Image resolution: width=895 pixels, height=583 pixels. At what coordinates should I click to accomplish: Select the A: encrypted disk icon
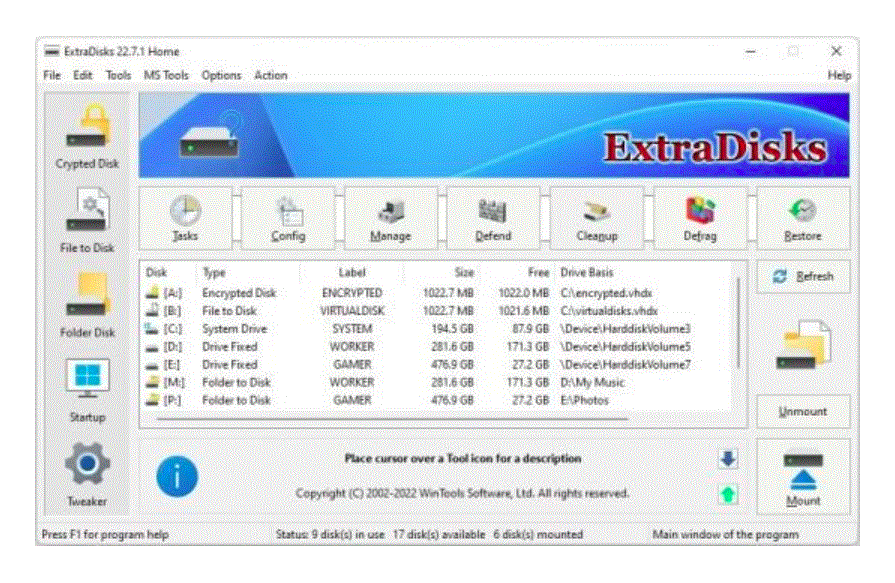pos(152,293)
